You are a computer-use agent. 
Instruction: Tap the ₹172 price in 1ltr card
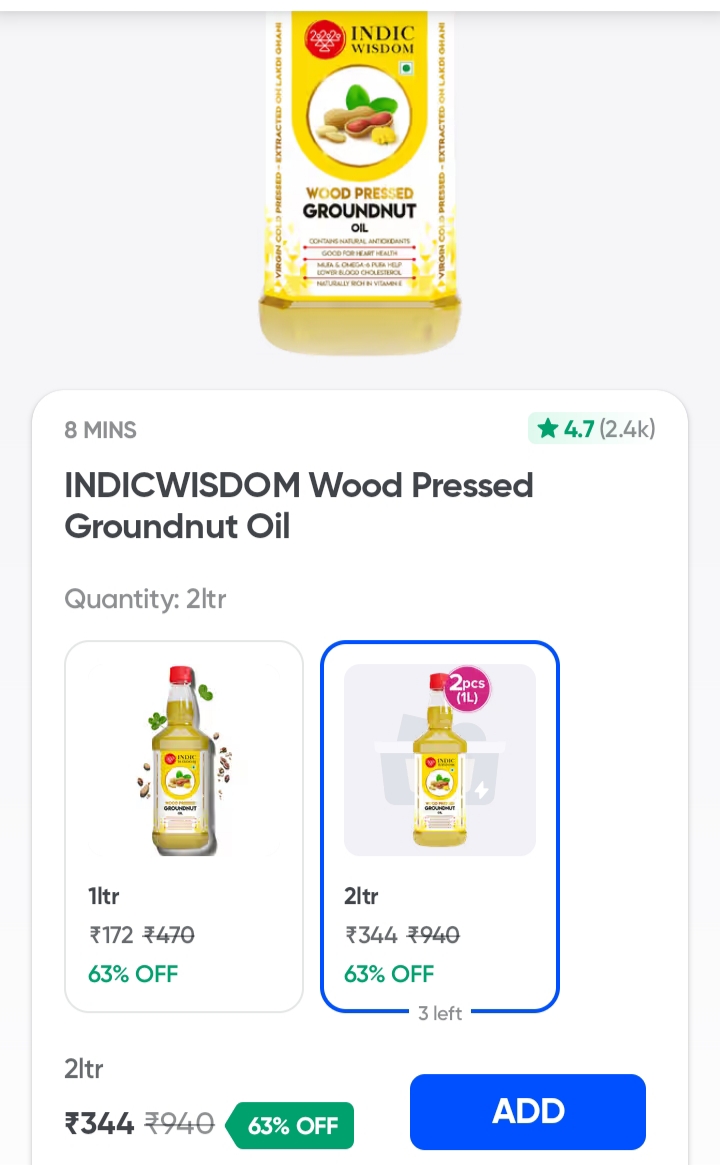tap(111, 935)
